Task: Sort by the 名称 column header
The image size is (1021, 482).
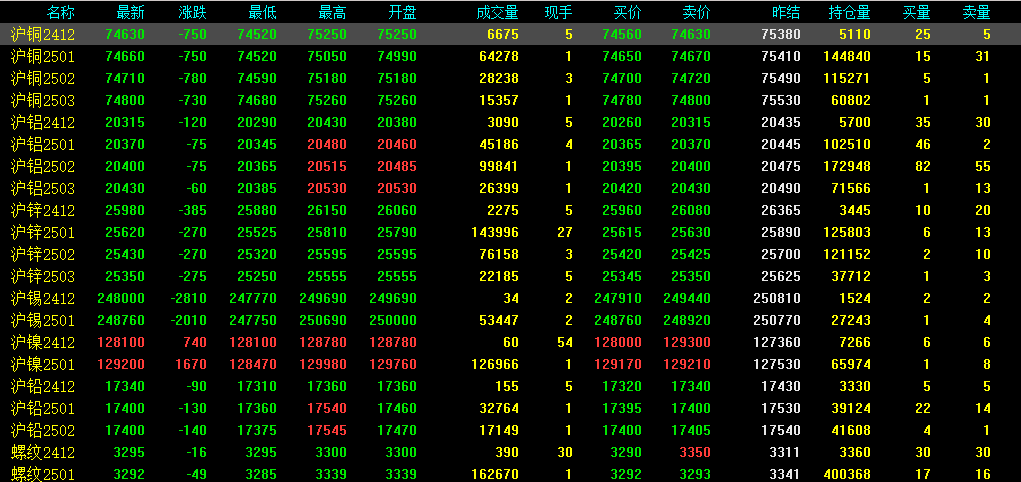Action: coord(61,12)
